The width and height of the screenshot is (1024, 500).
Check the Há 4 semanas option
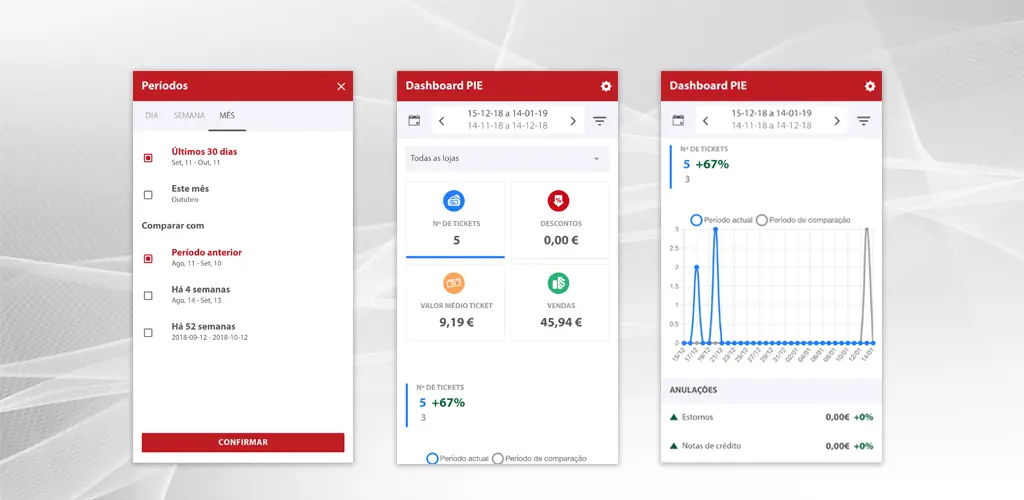tap(148, 295)
